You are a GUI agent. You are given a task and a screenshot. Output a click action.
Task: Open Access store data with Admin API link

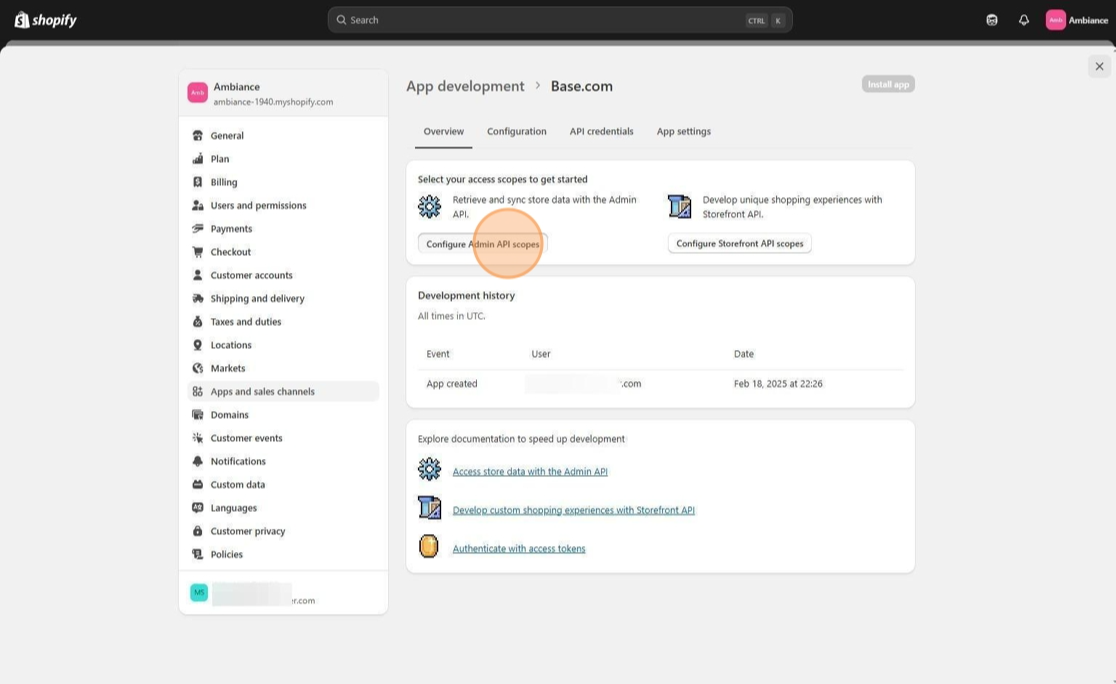(x=530, y=472)
